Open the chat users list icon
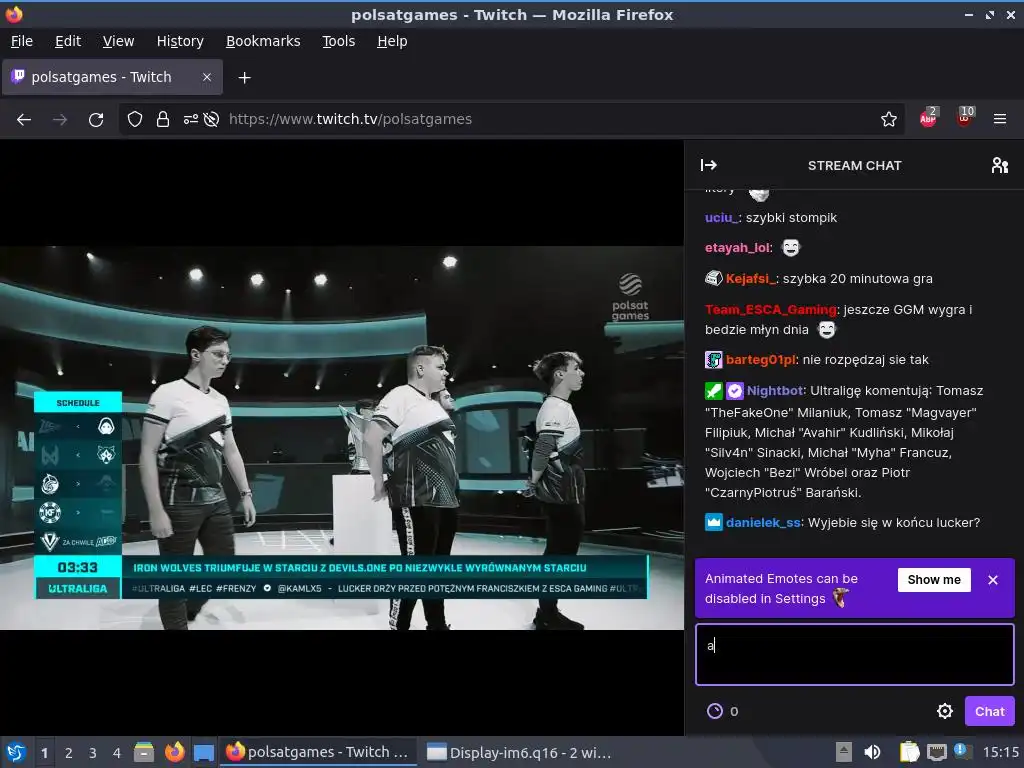 (x=999, y=165)
